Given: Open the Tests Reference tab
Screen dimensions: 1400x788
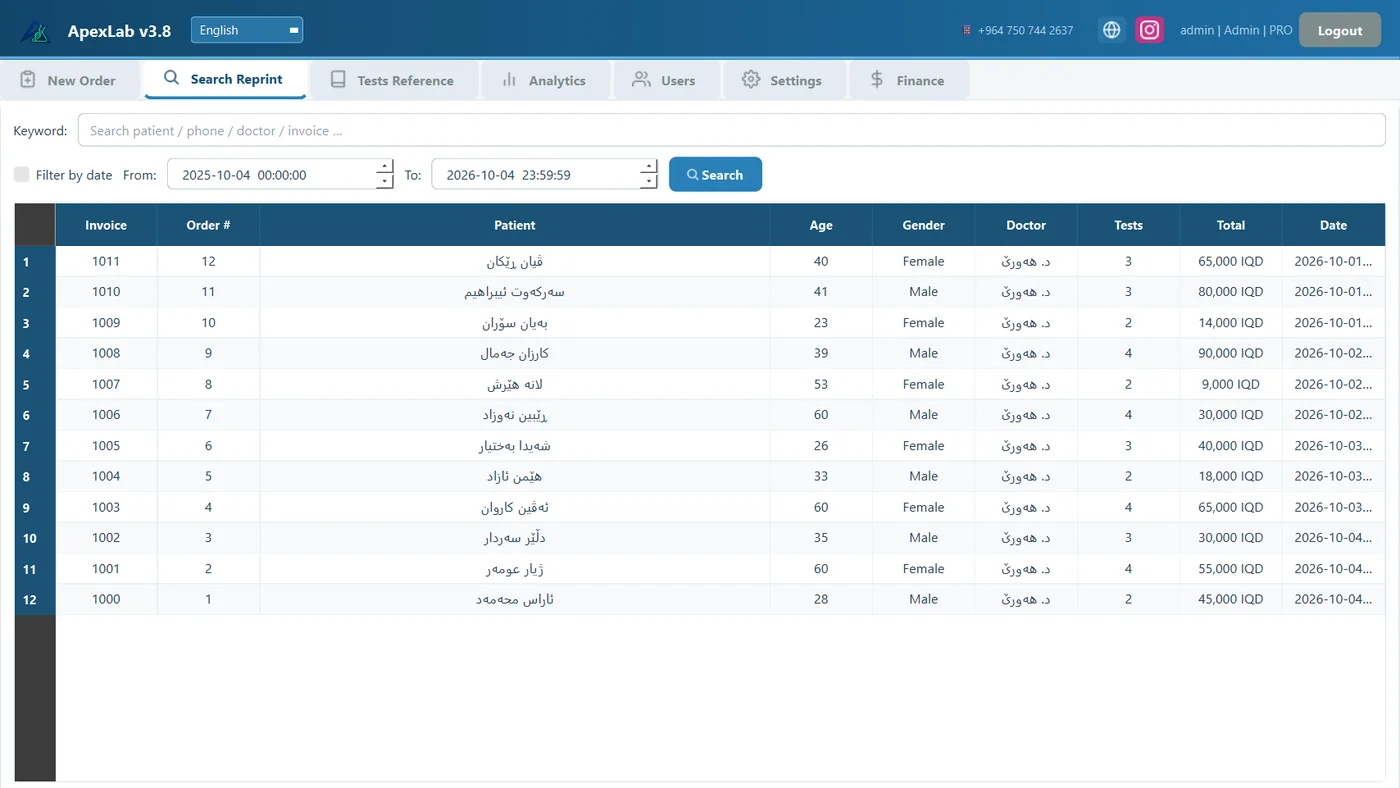Looking at the screenshot, I should coord(394,80).
